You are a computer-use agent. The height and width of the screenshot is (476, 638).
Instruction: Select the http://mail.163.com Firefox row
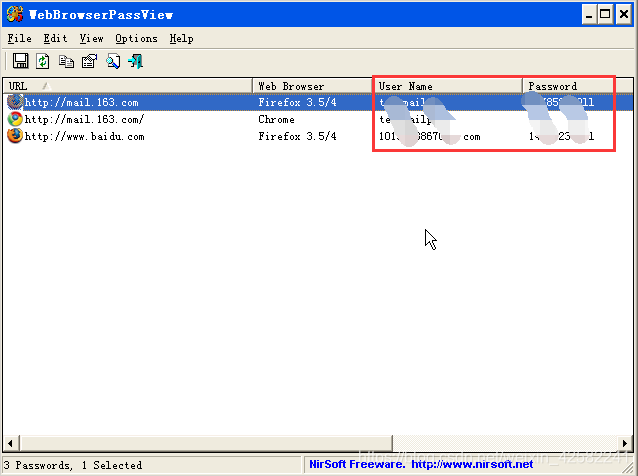click(318, 102)
